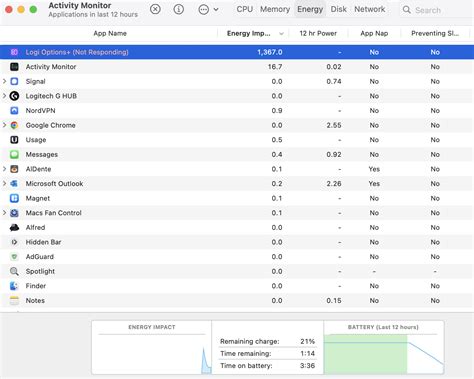
Task: Click the stop process X toolbar icon
Action: tap(155, 9)
